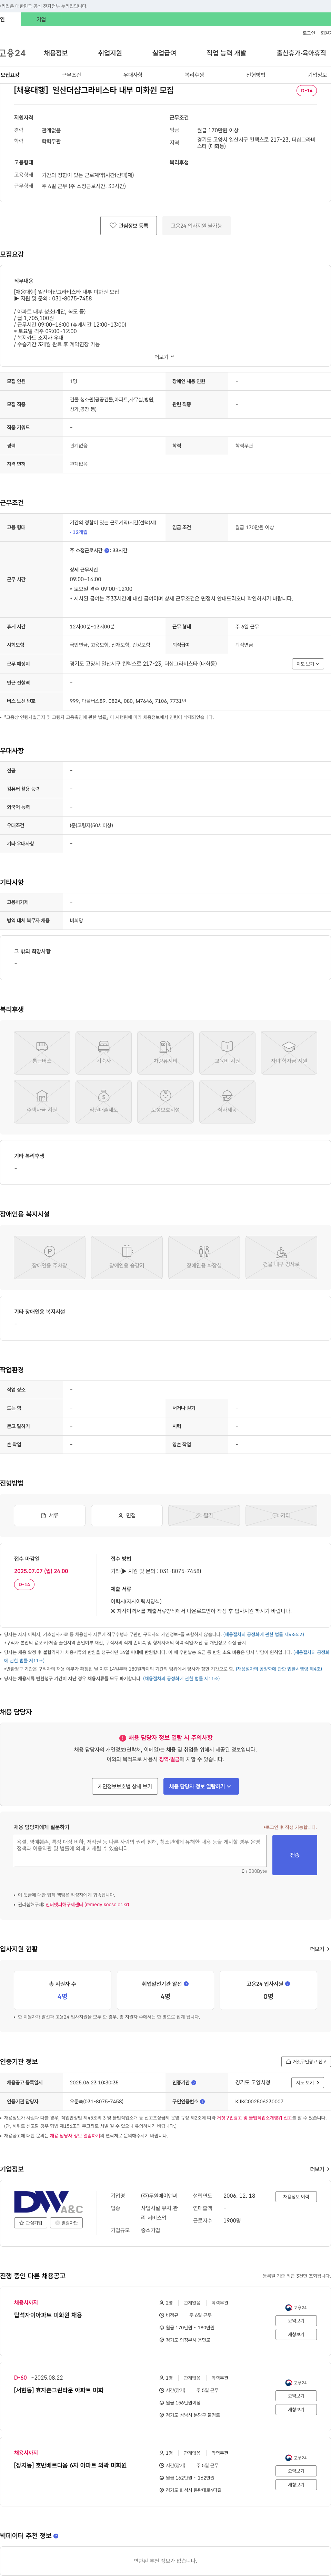Click the 빅데이터 추천 정보 info icon
Screen dimensions: 331x2576
[x=55, y=2536]
